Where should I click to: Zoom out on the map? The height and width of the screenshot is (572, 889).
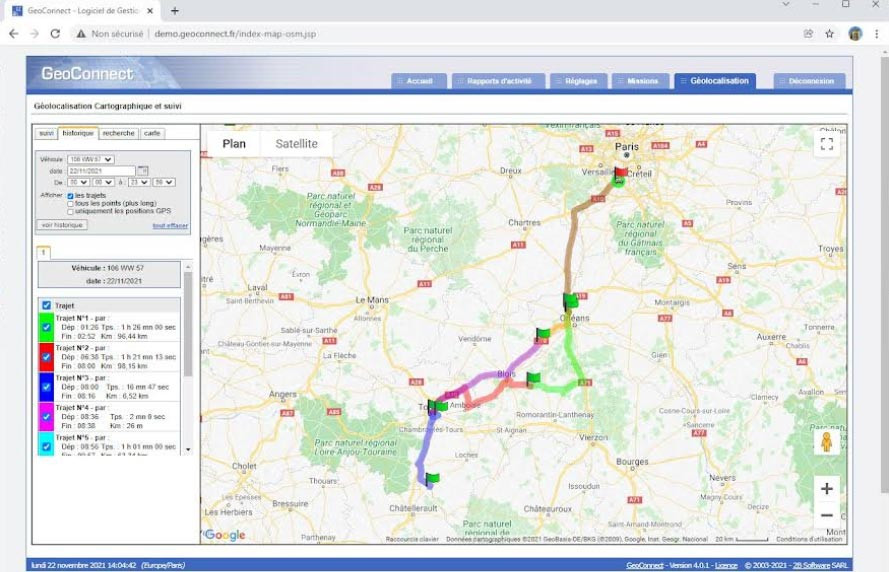(826, 516)
